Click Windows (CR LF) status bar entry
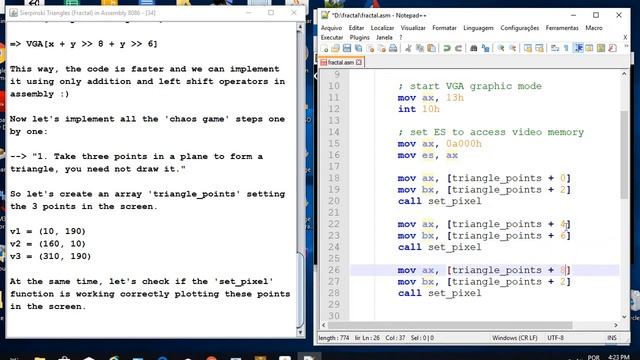 [x=514, y=338]
